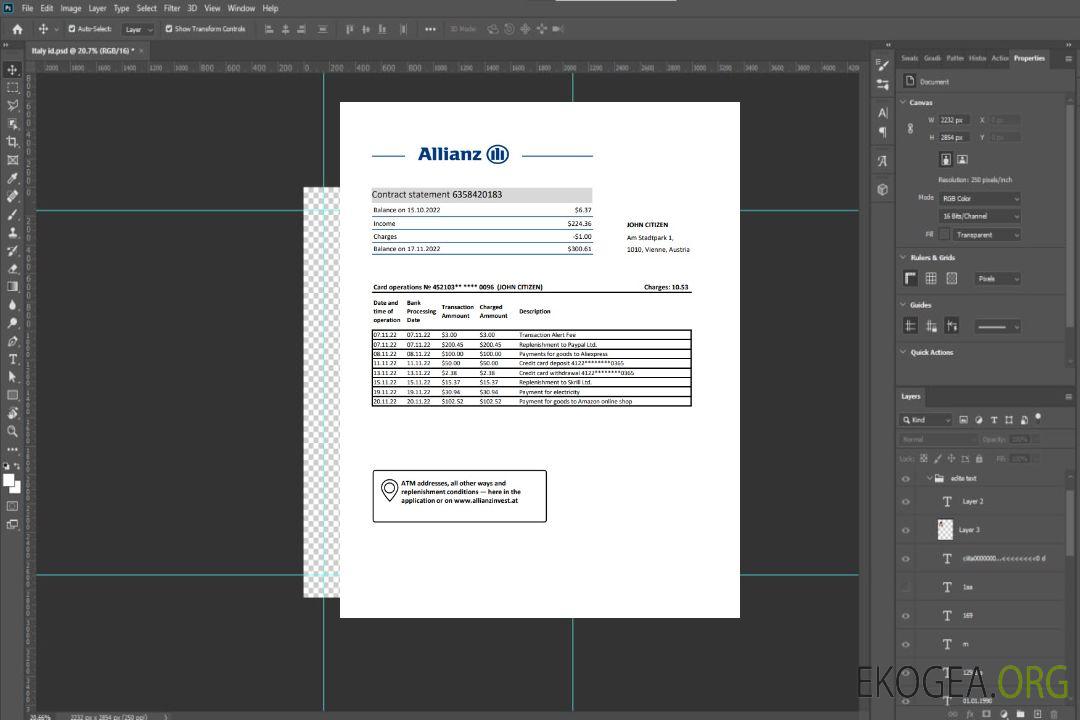1080x720 pixels.
Task: Open the Paragraph panel icon
Action: [883, 132]
